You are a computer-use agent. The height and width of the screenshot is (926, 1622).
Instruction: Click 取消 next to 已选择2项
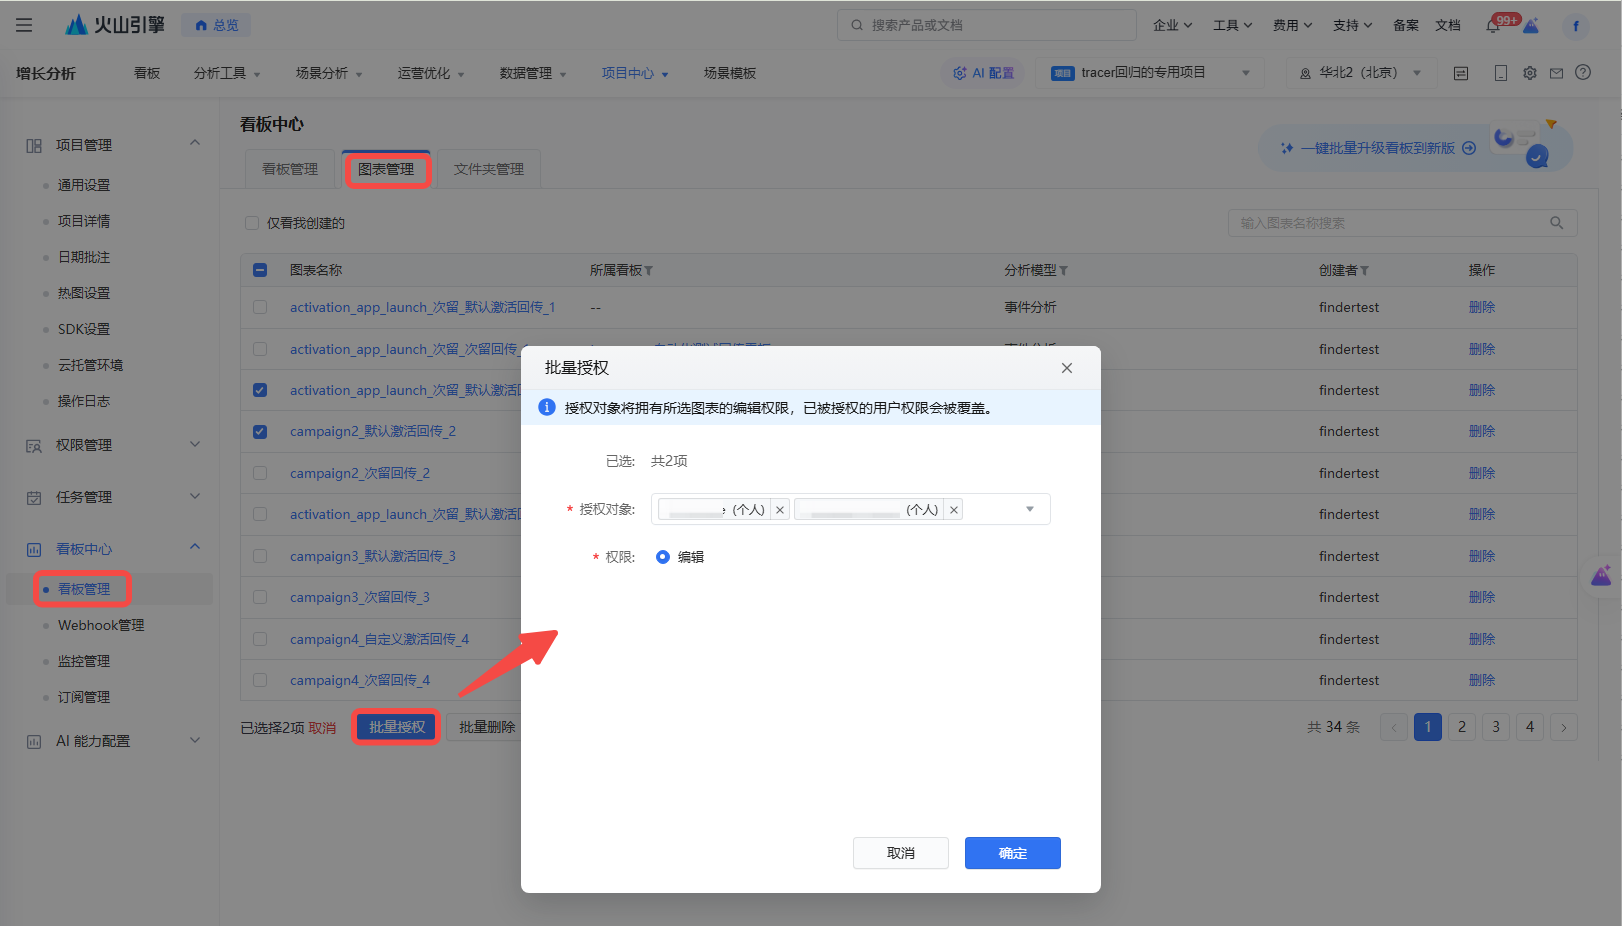pos(322,728)
